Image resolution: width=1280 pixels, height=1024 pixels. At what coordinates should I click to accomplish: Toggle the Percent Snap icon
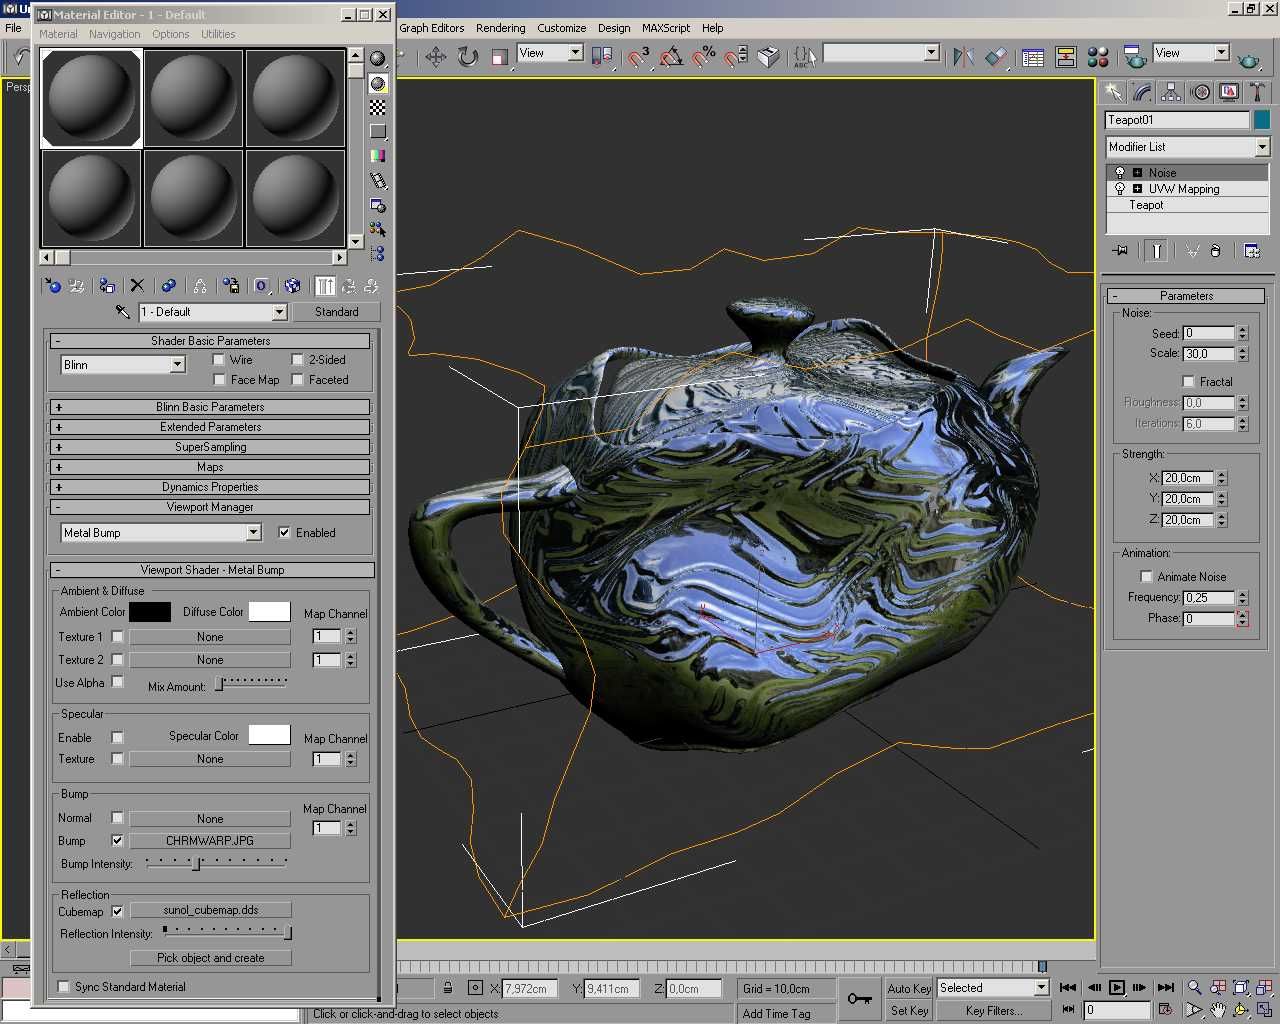704,57
